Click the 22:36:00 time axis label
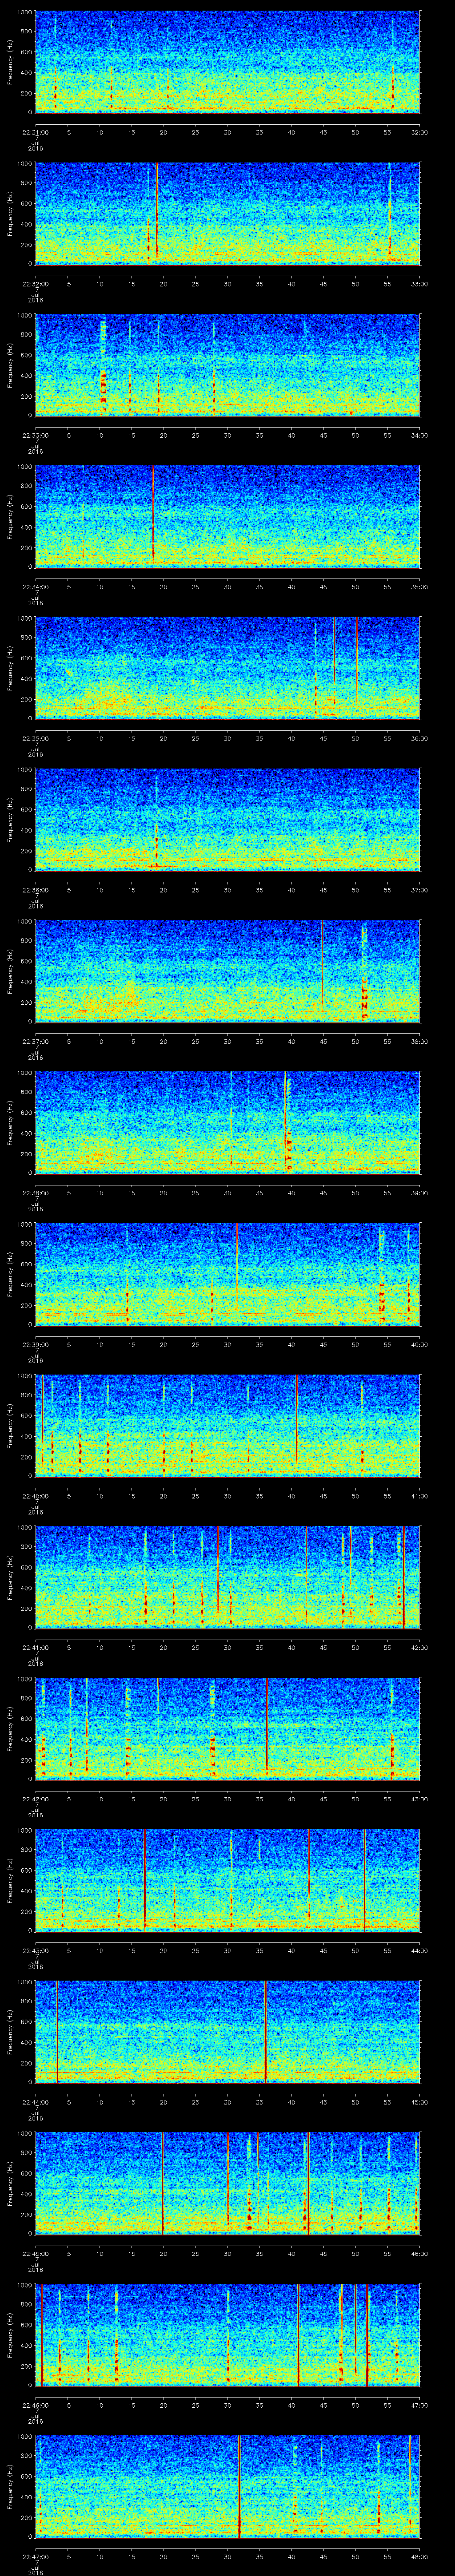455x2576 pixels. point(35,890)
